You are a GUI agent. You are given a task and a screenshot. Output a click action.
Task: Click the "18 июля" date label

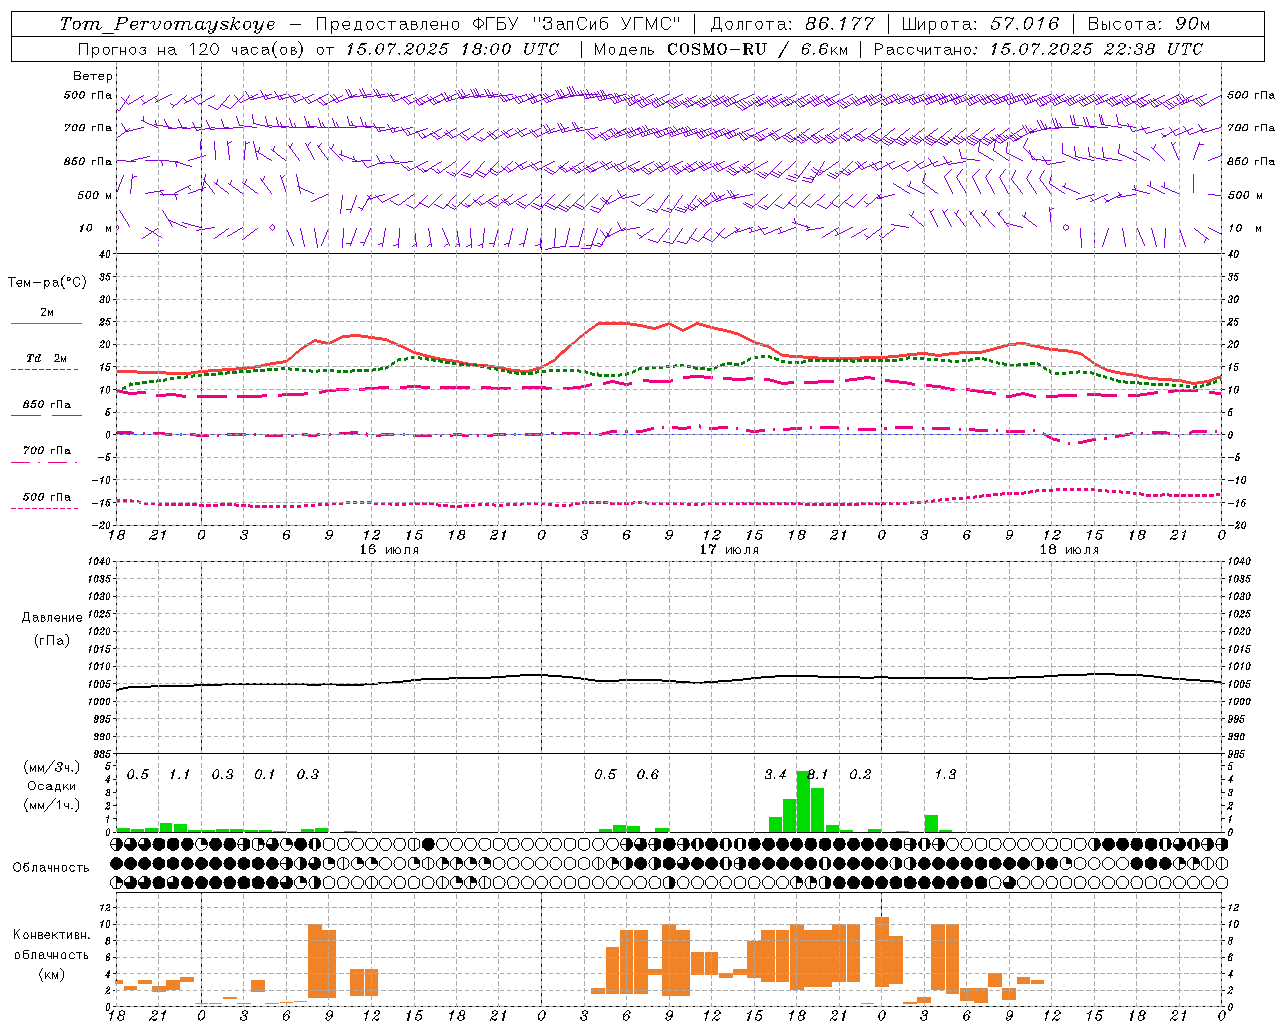tap(1069, 549)
